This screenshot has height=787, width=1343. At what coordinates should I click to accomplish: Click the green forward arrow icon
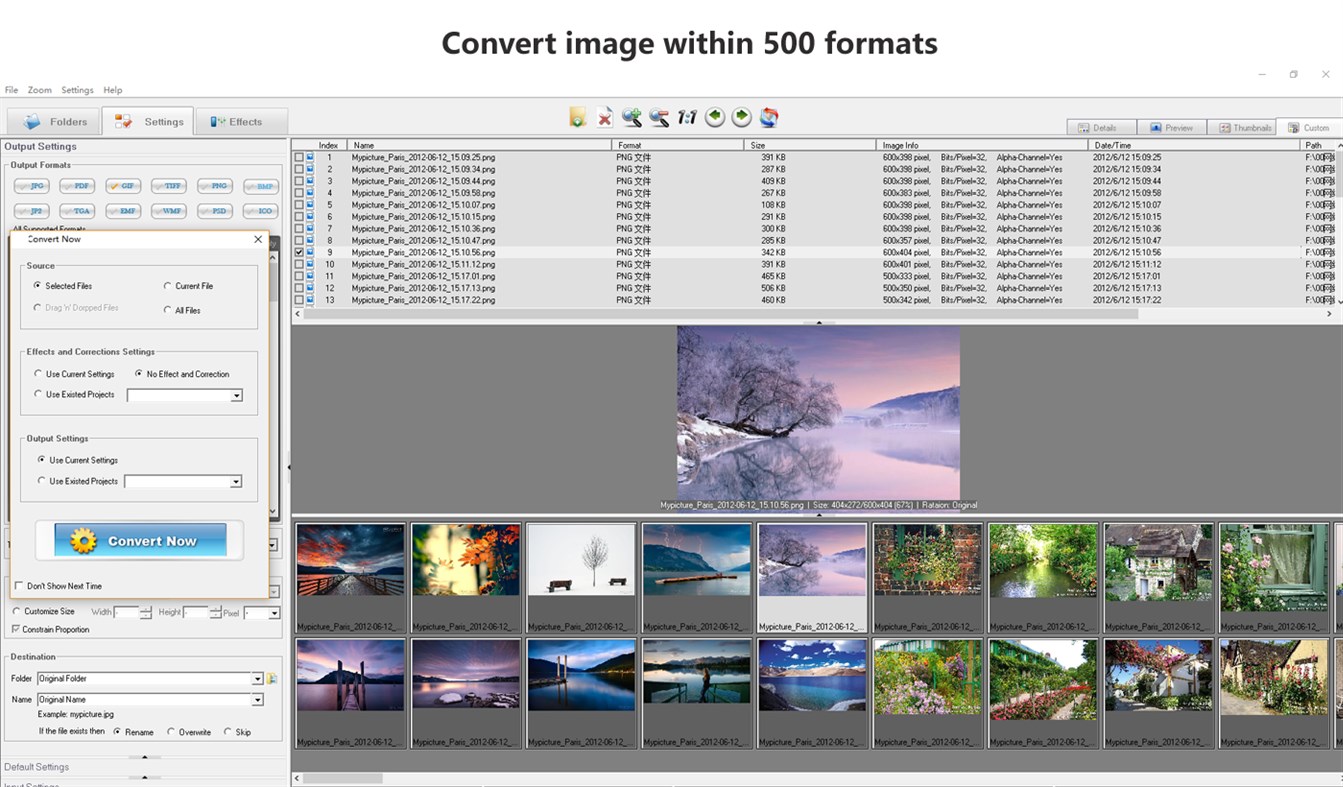point(741,117)
